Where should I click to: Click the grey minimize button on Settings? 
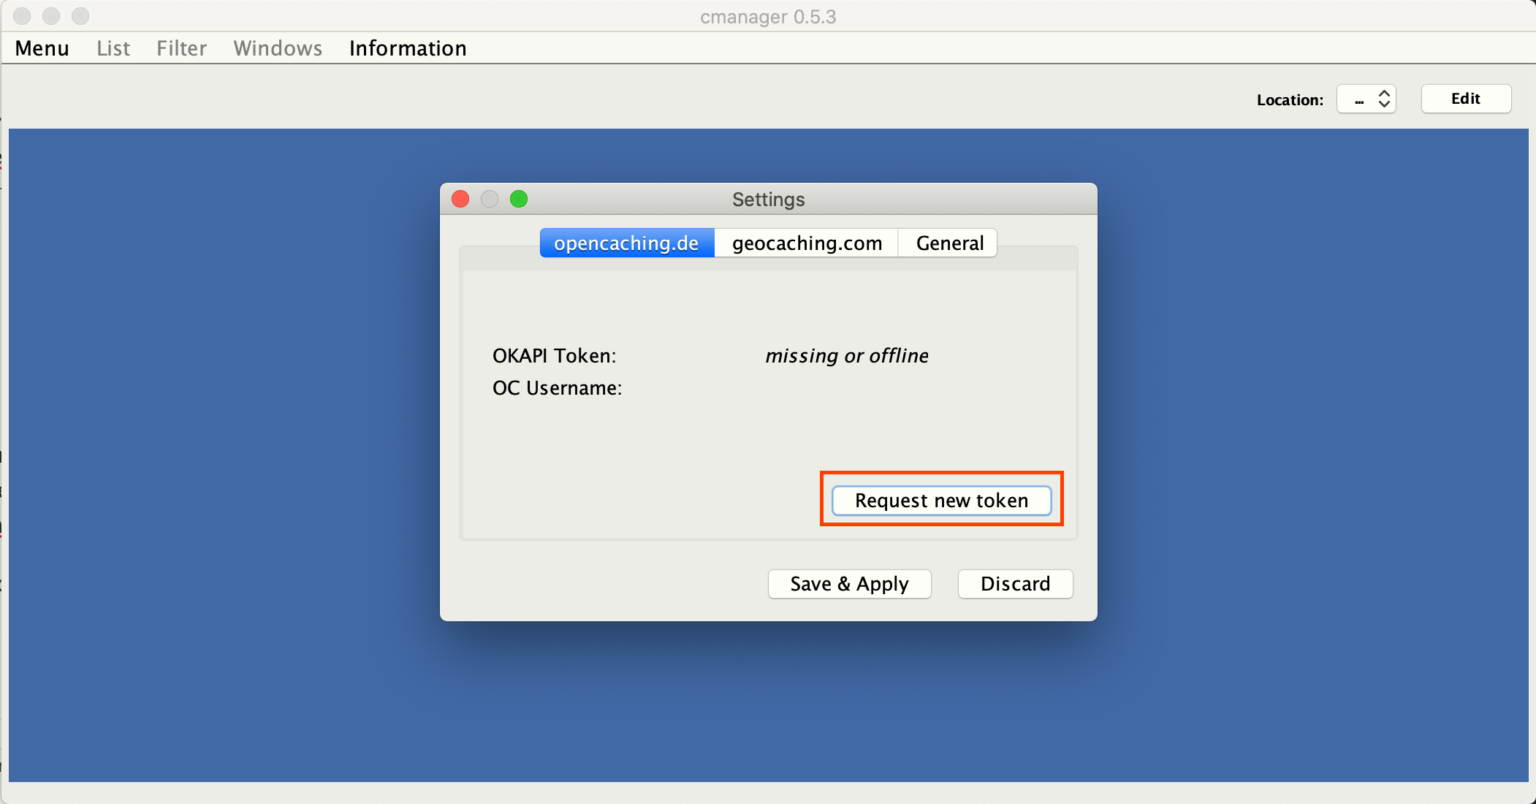pos(490,199)
